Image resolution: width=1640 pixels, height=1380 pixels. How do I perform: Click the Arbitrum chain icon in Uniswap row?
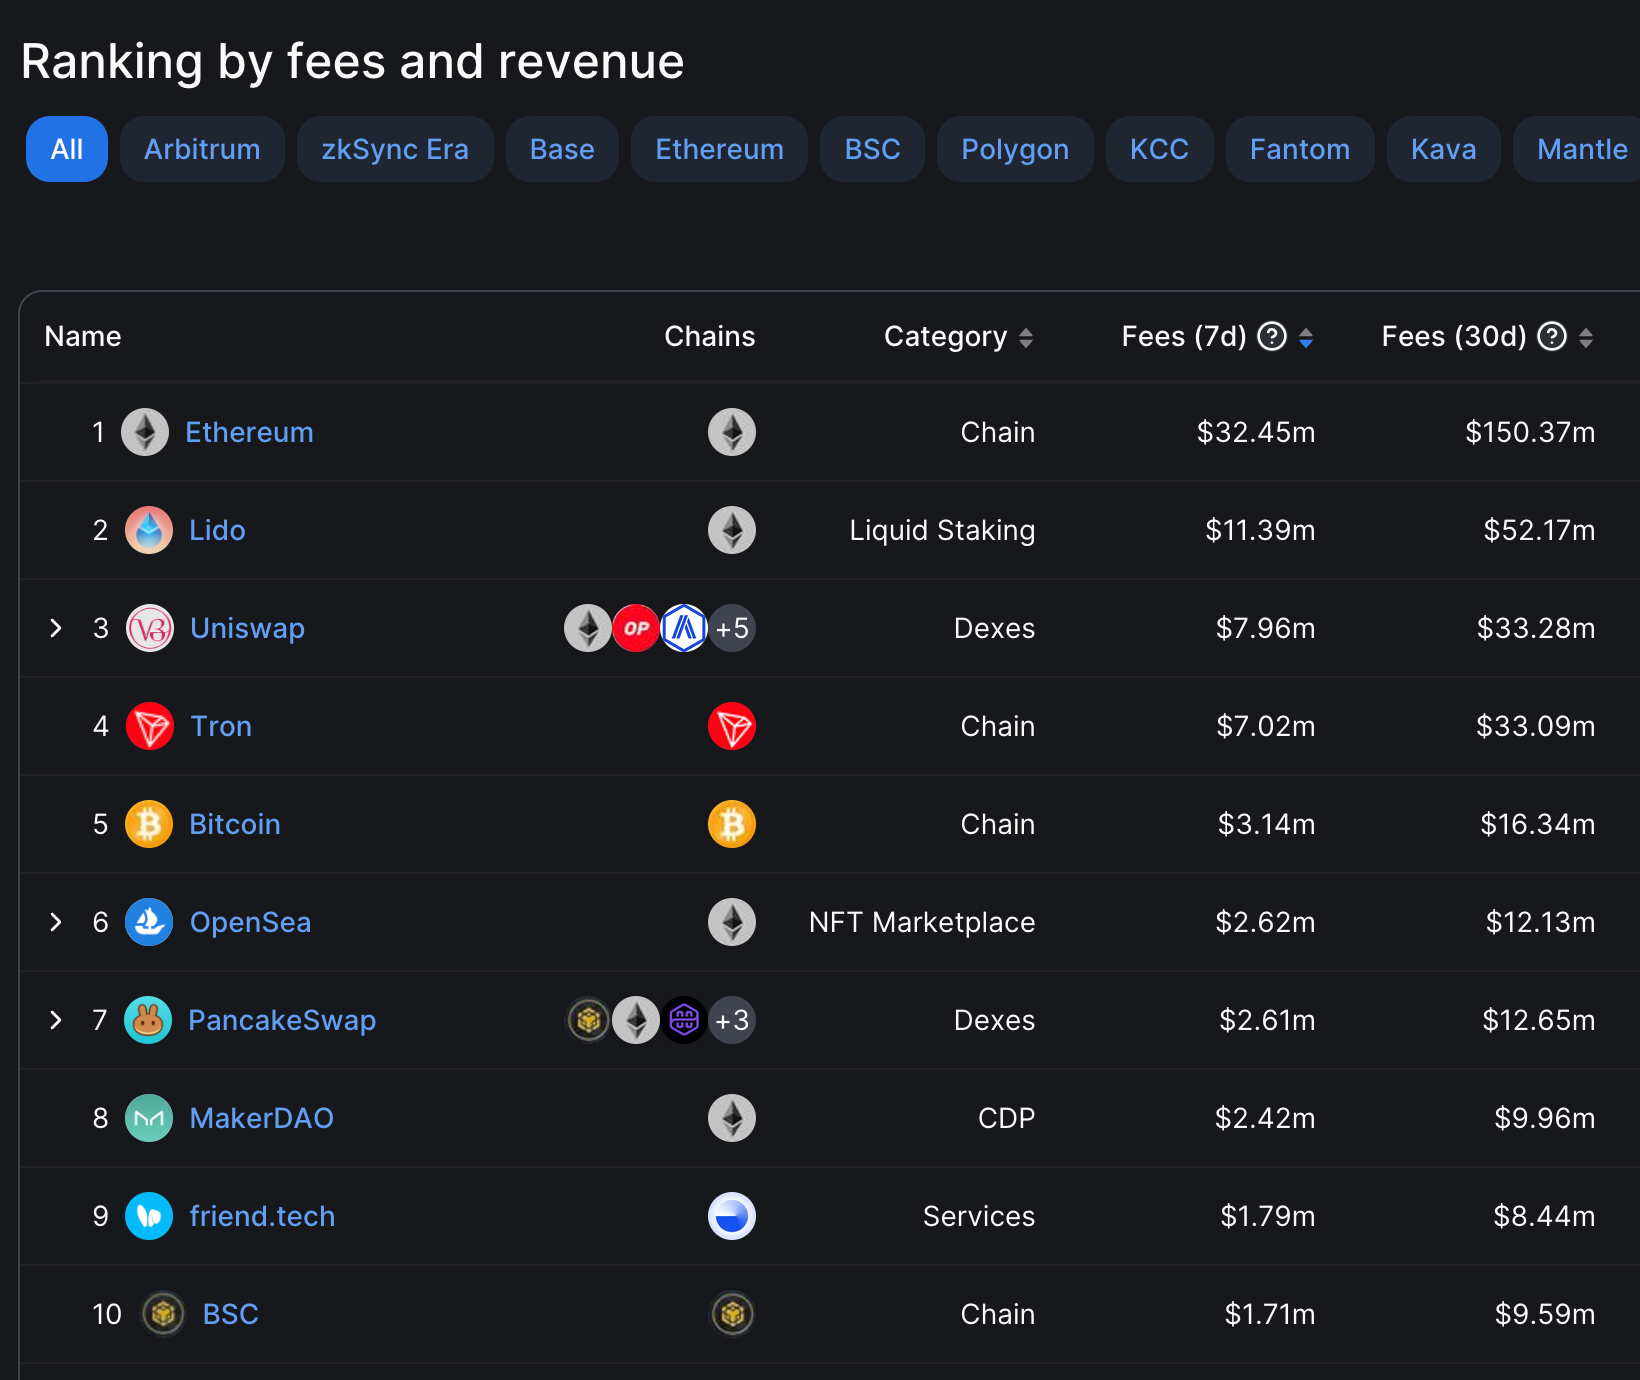[684, 628]
